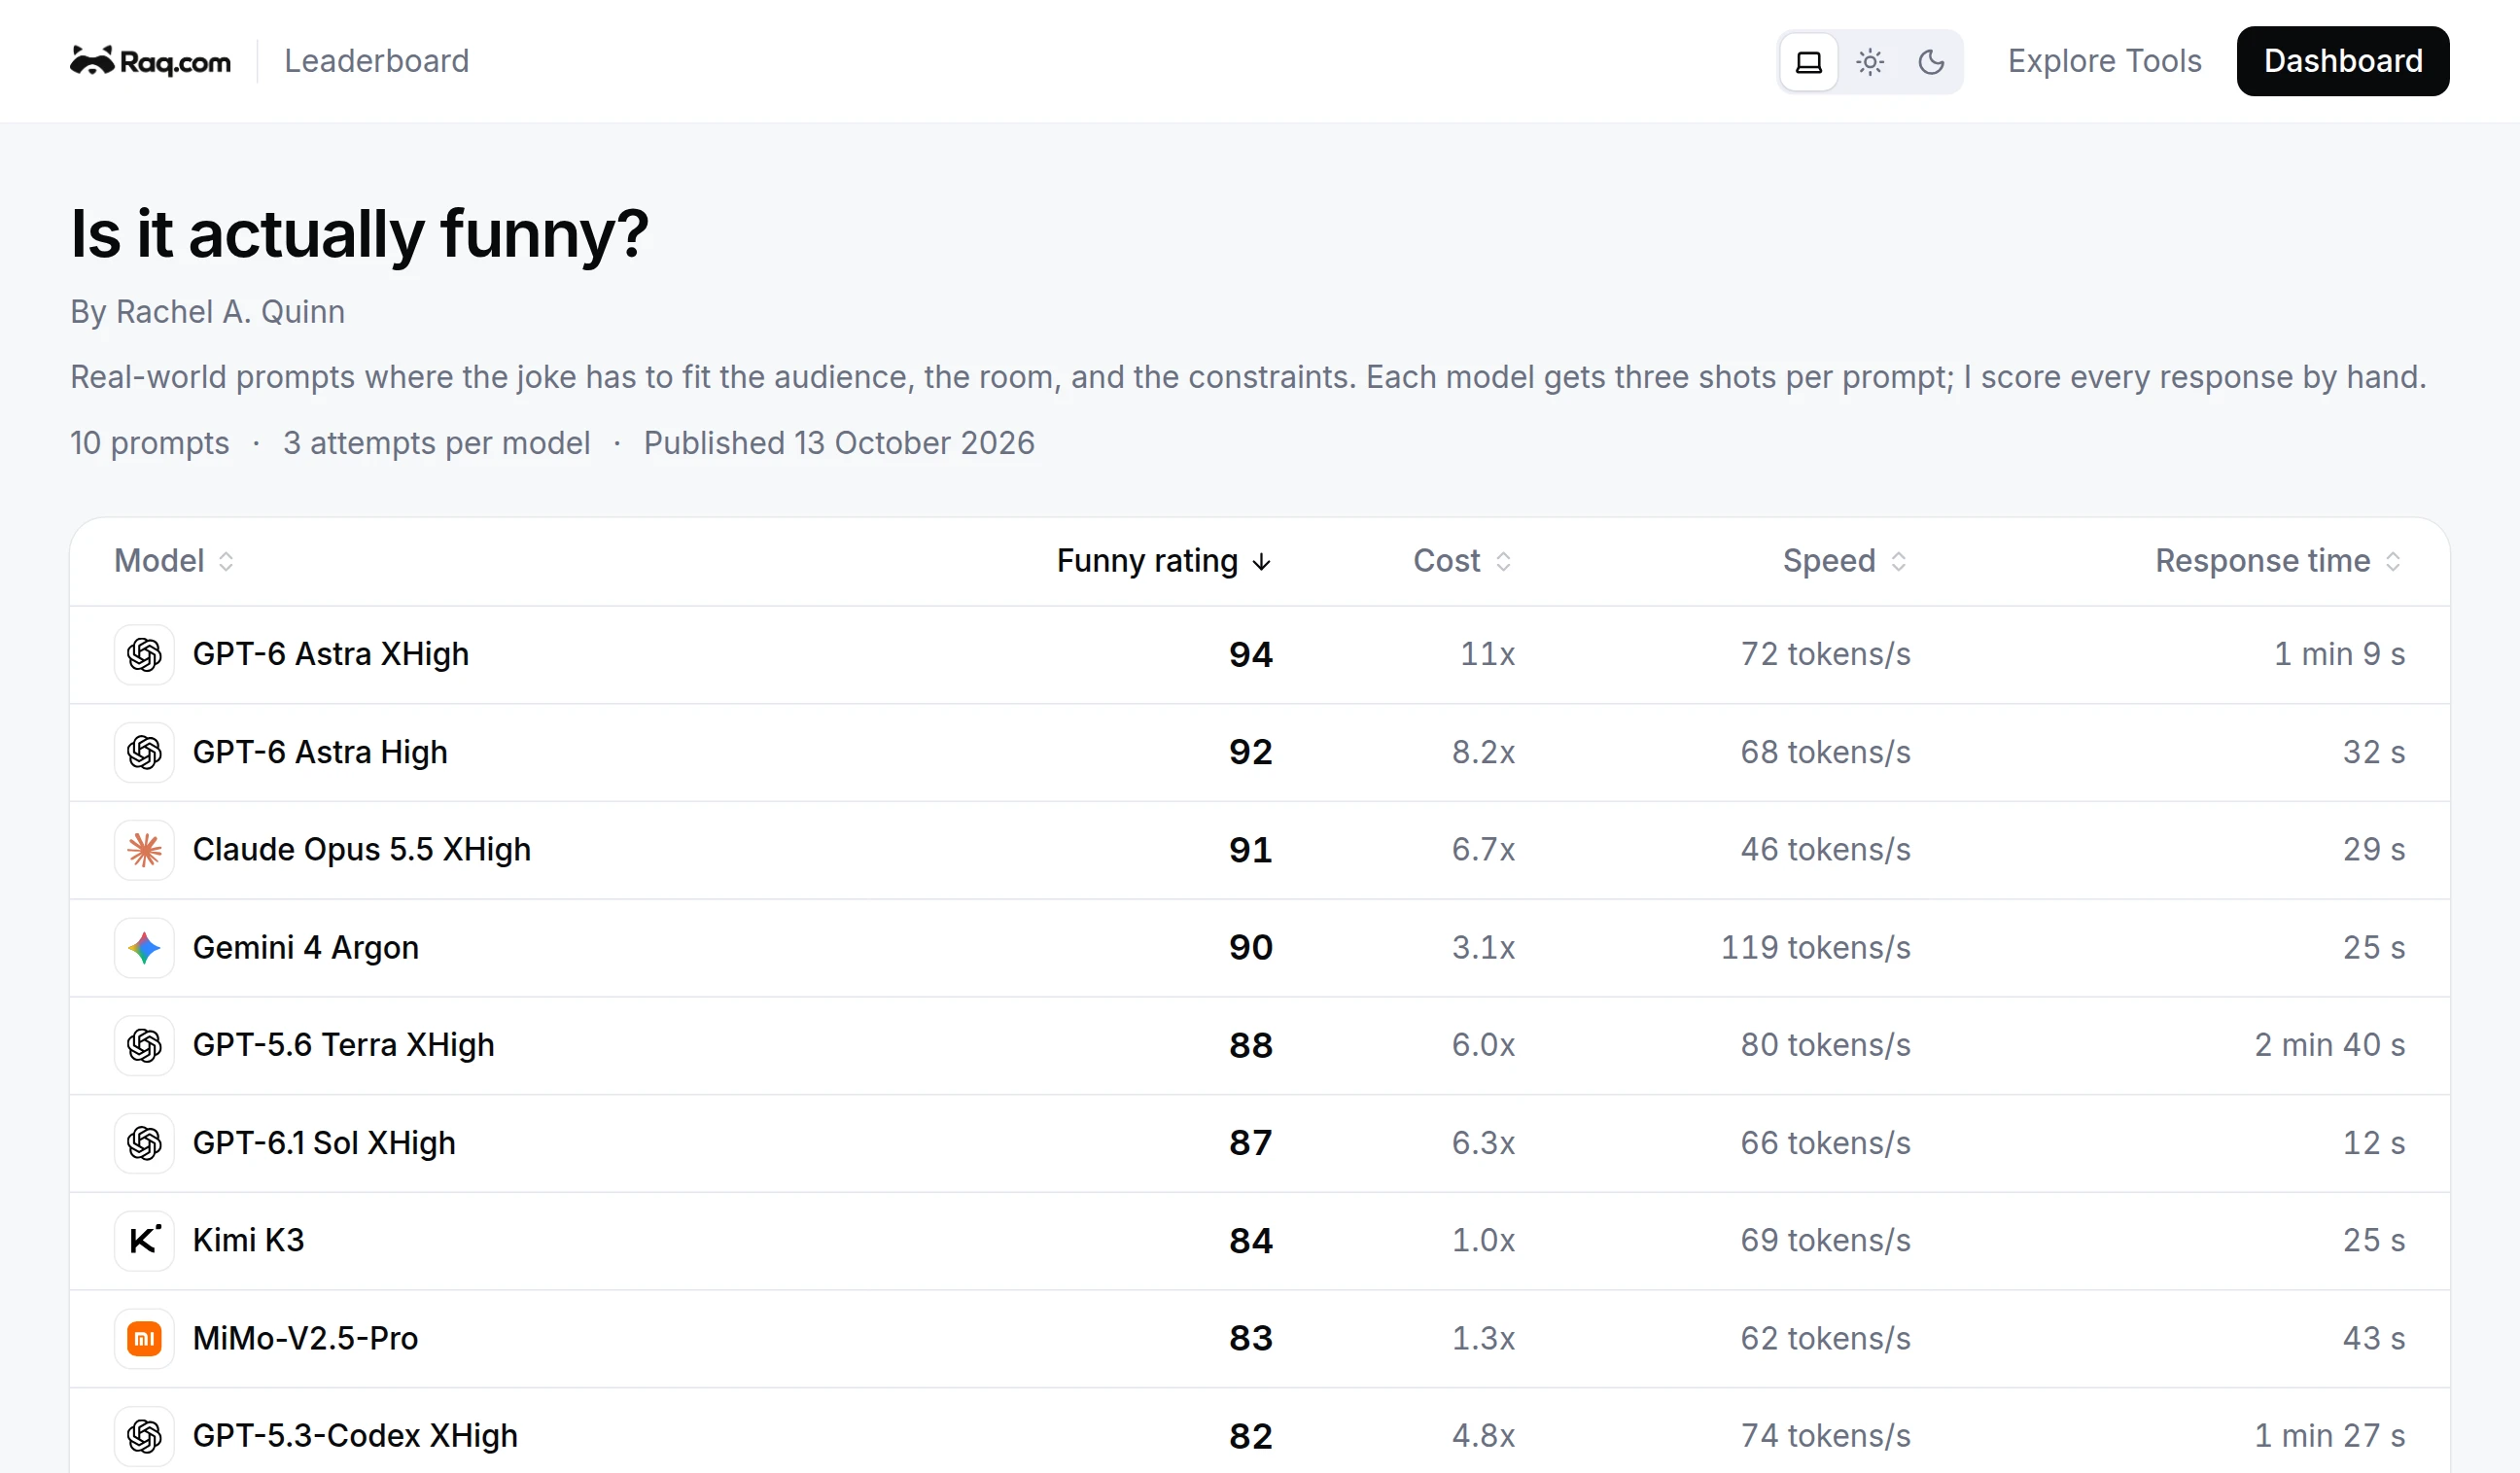The image size is (2520, 1473).
Task: Click the 1 min 27 s response time
Action: (2330, 1436)
